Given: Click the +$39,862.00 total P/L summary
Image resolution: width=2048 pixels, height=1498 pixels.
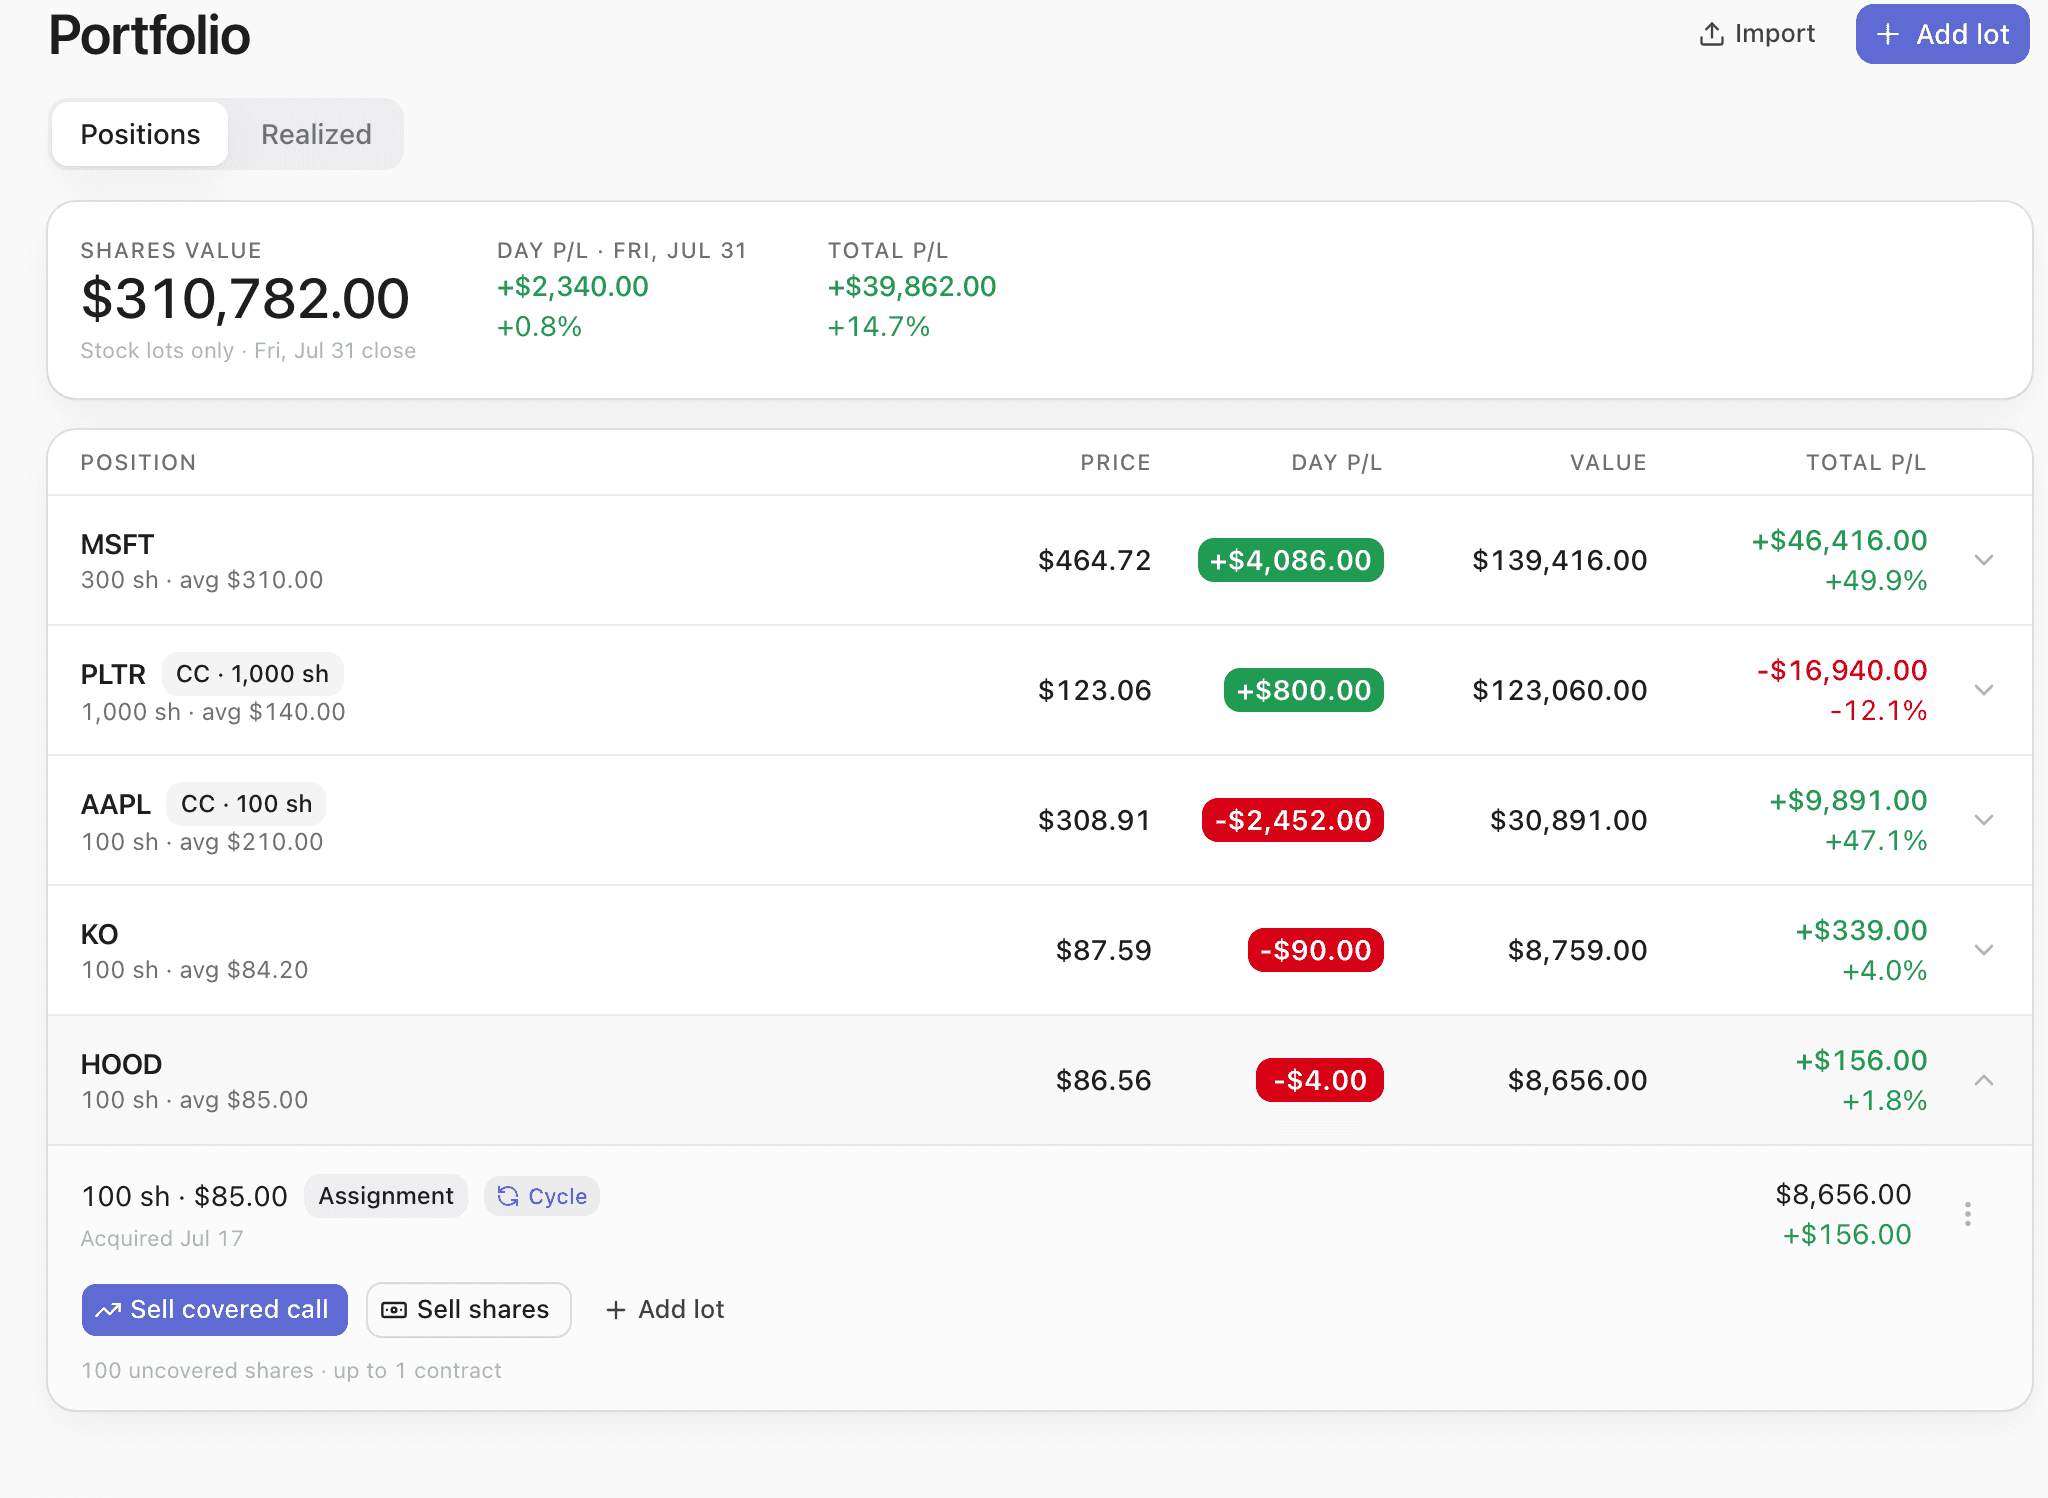Looking at the screenshot, I should pos(912,286).
